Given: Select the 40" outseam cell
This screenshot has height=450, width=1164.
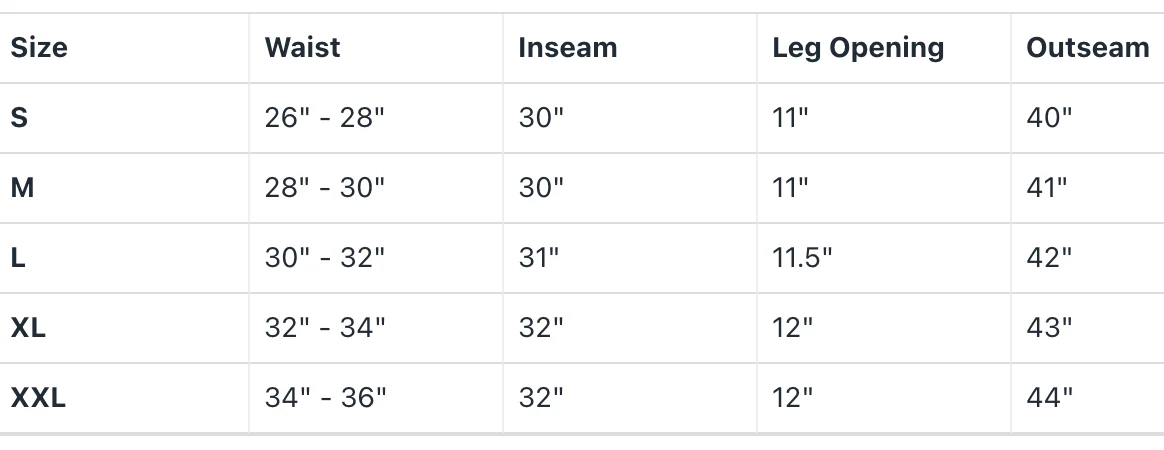Looking at the screenshot, I should [1049, 118].
